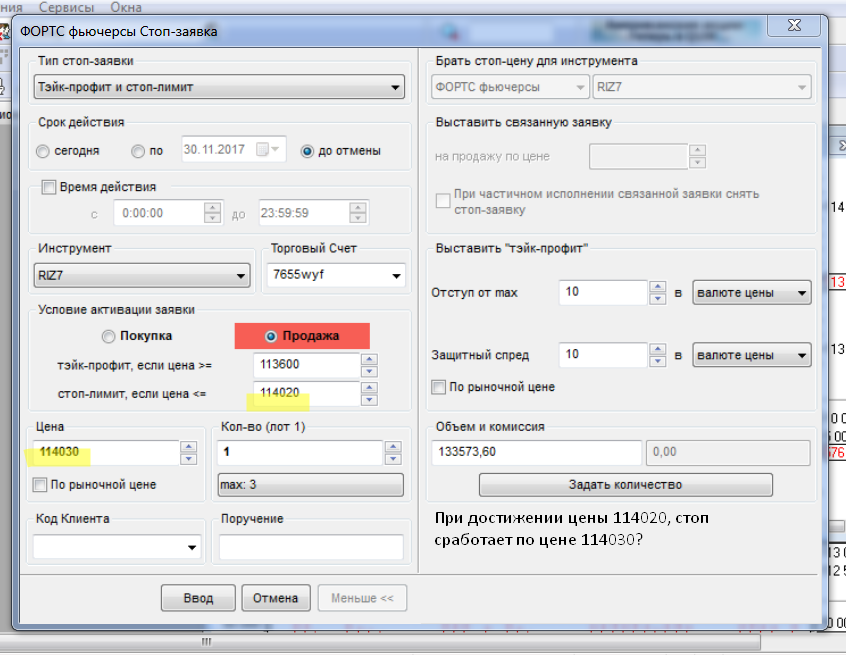Open units dropdown for Защитный спред
This screenshot has height=655, width=846.
(x=752, y=356)
